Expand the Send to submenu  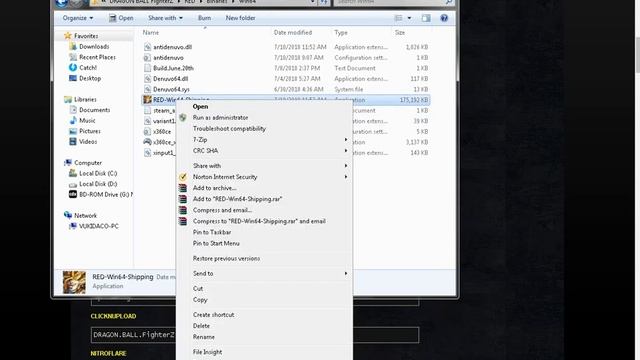pyautogui.click(x=264, y=273)
